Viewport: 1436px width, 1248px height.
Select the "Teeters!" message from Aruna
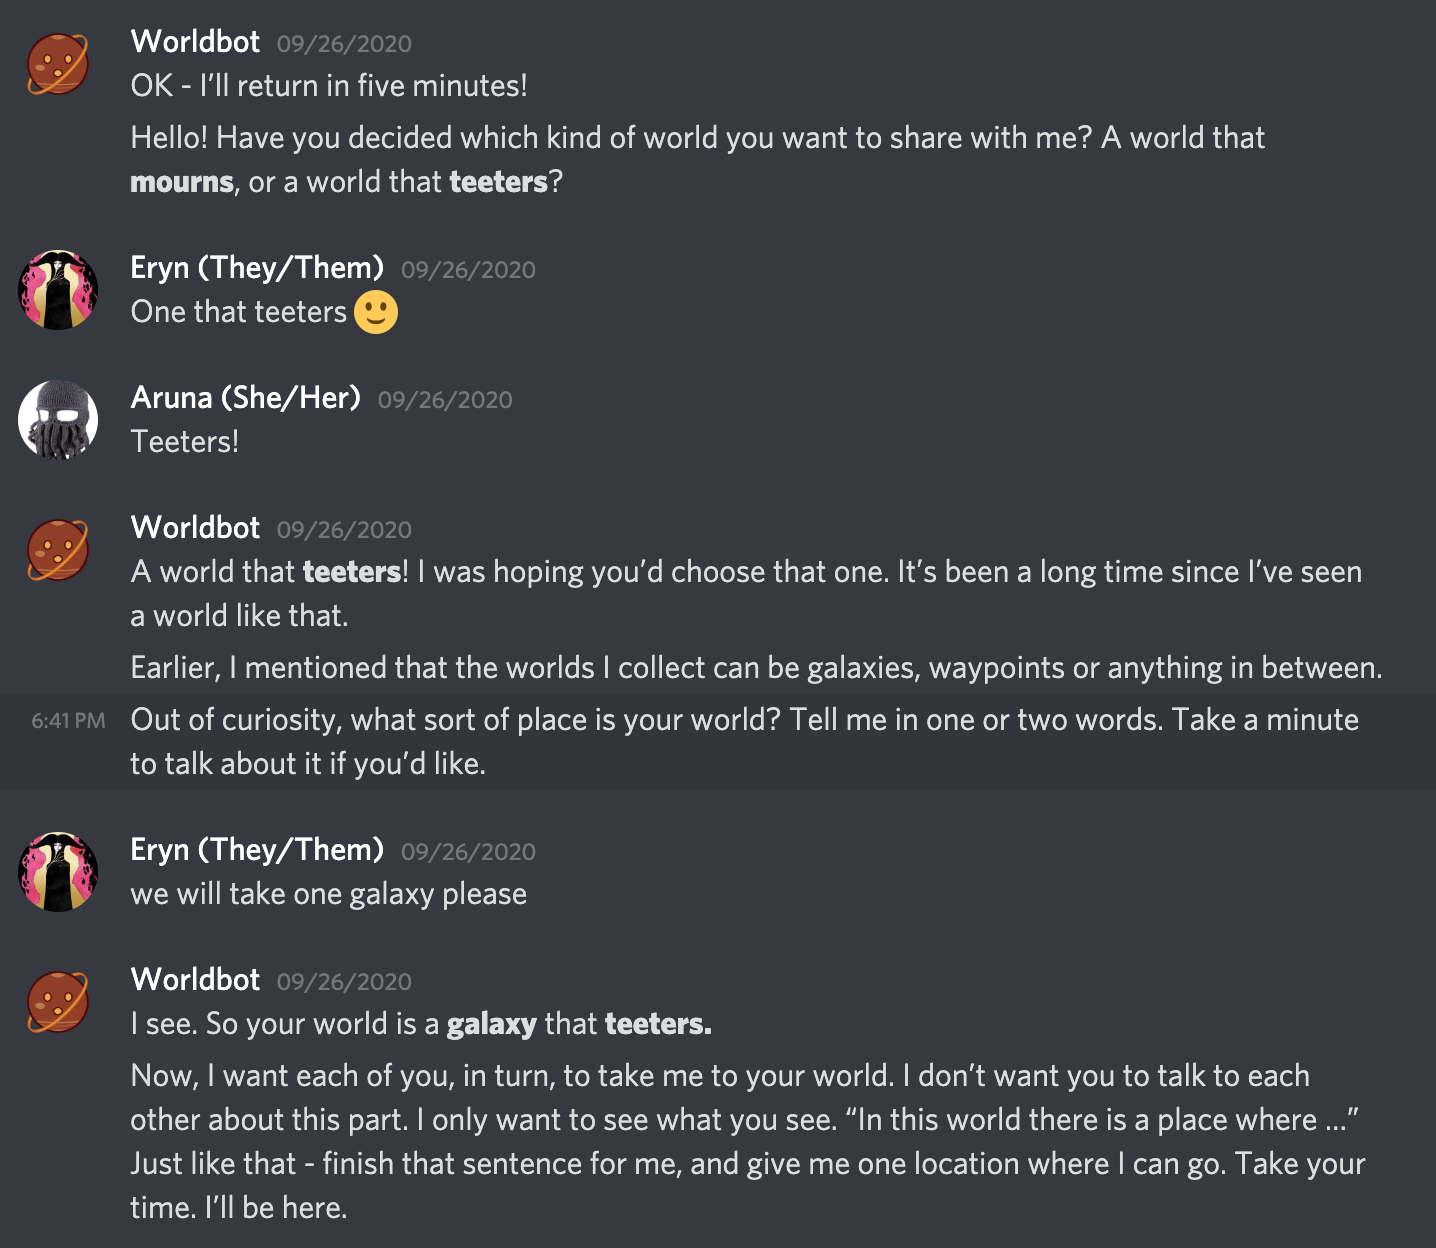coord(185,442)
